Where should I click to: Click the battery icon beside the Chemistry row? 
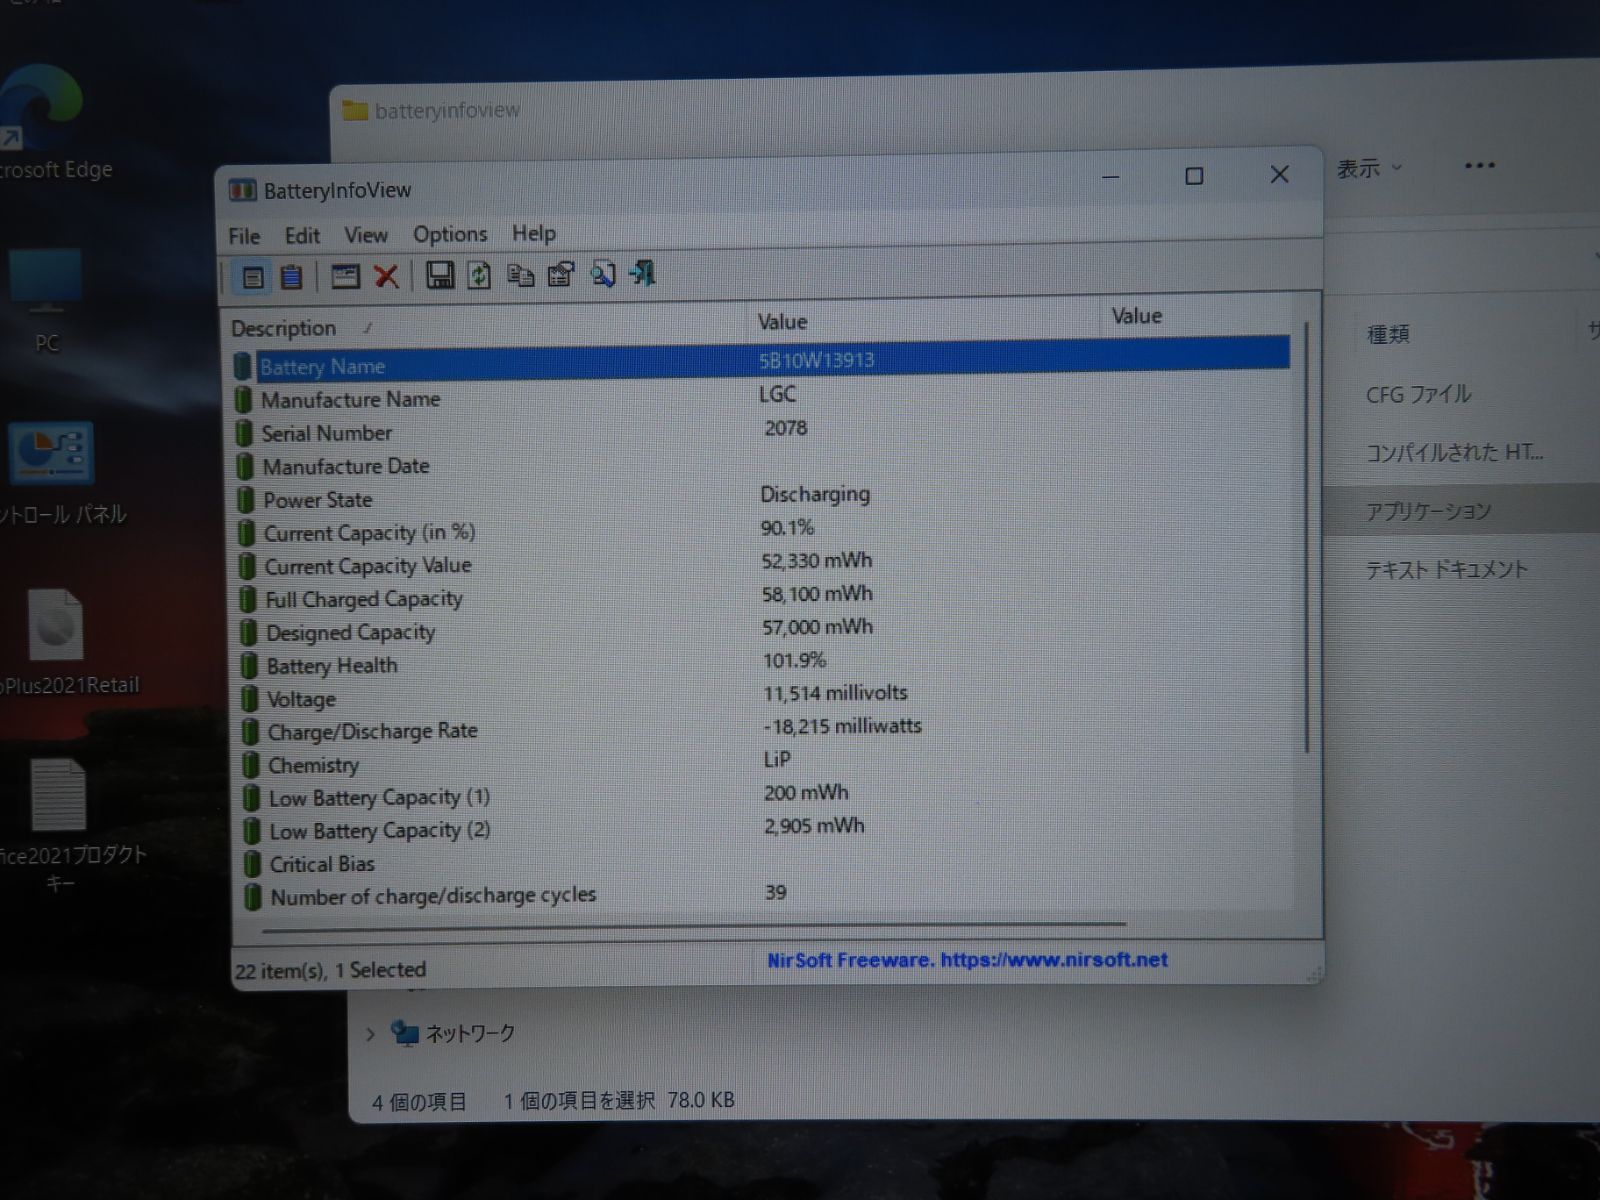250,766
